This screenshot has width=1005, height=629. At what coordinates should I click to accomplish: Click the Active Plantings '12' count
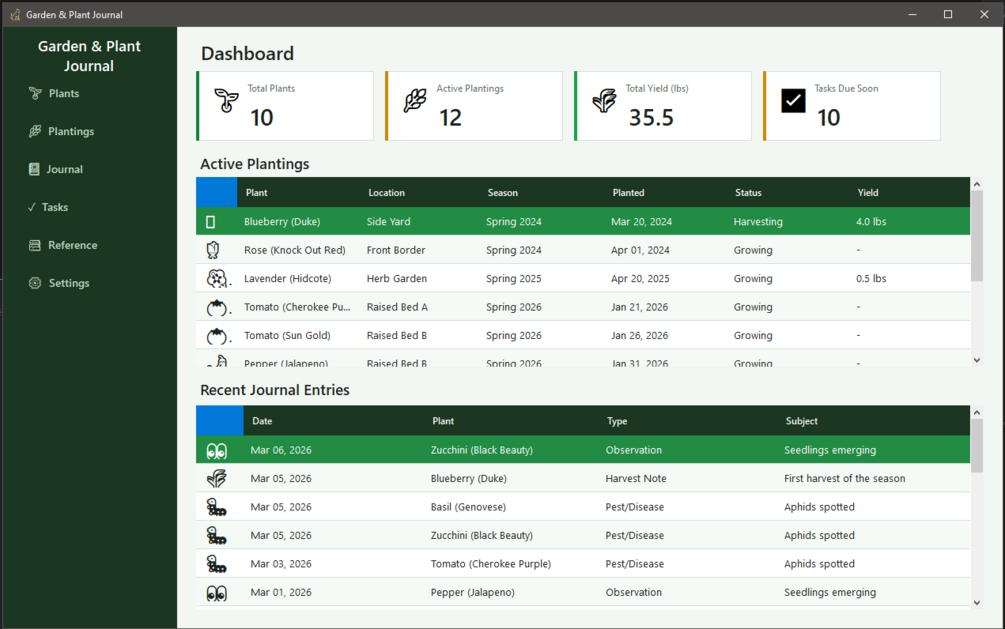tap(451, 117)
